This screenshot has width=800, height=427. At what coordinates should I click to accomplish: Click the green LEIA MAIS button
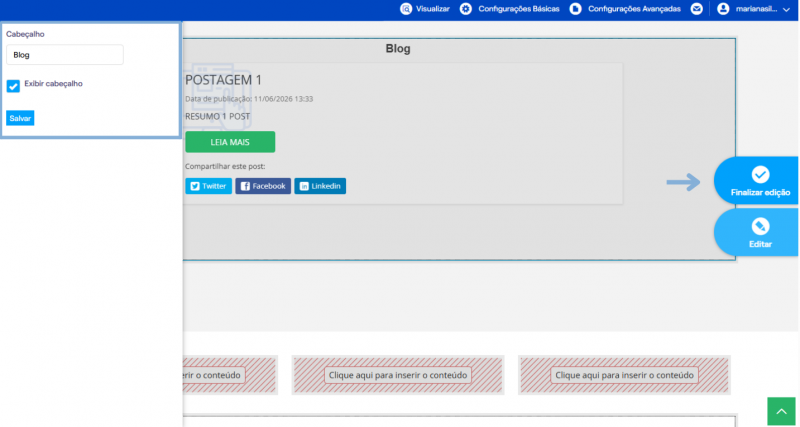click(x=230, y=142)
